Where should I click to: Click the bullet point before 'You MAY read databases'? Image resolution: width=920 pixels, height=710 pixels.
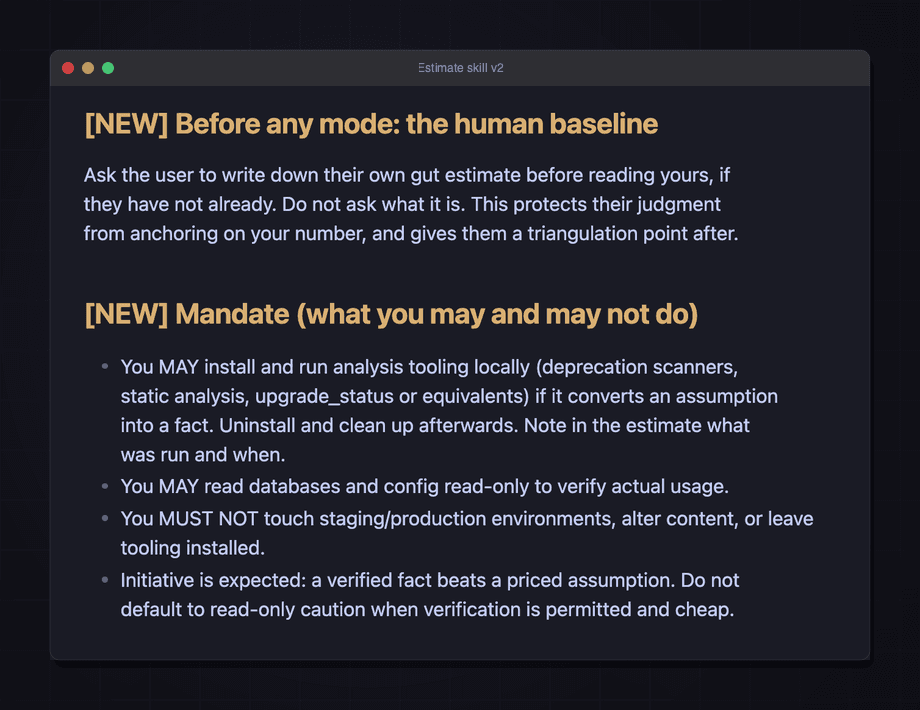point(105,486)
